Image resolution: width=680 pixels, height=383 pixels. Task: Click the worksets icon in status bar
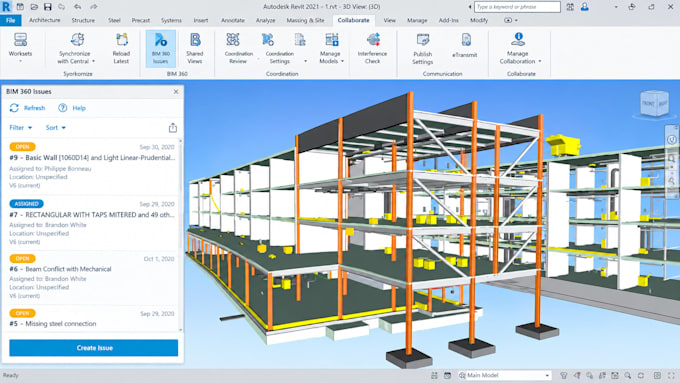[x=435, y=375]
